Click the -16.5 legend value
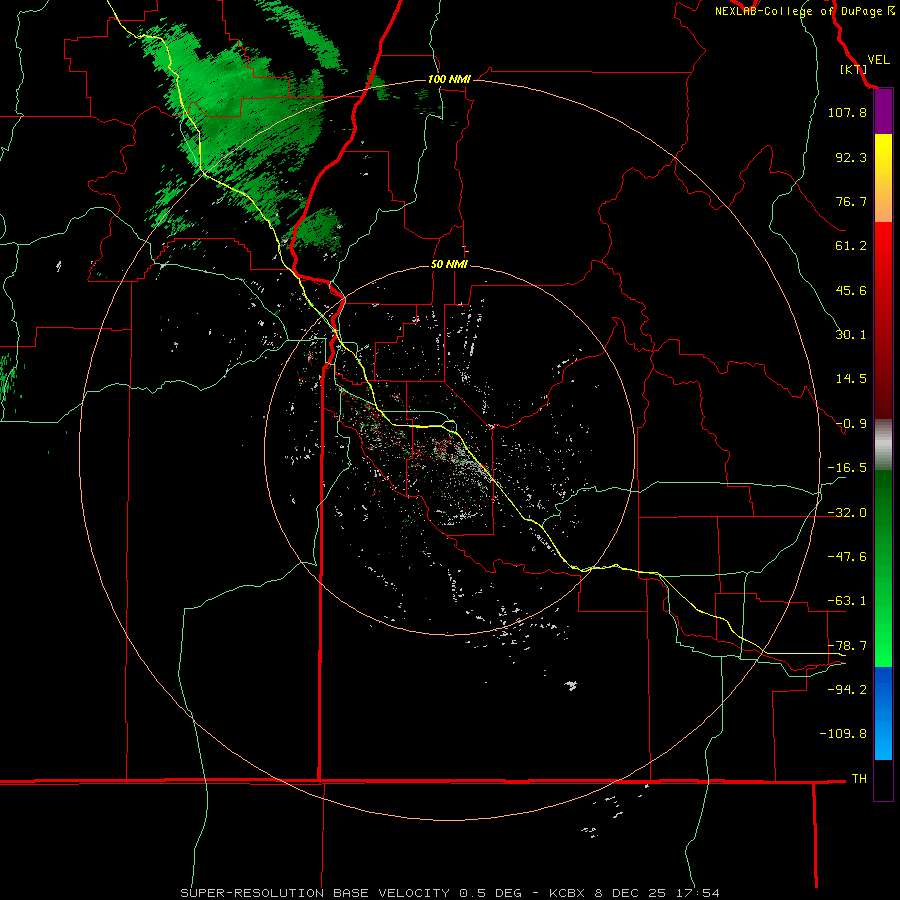 847,468
